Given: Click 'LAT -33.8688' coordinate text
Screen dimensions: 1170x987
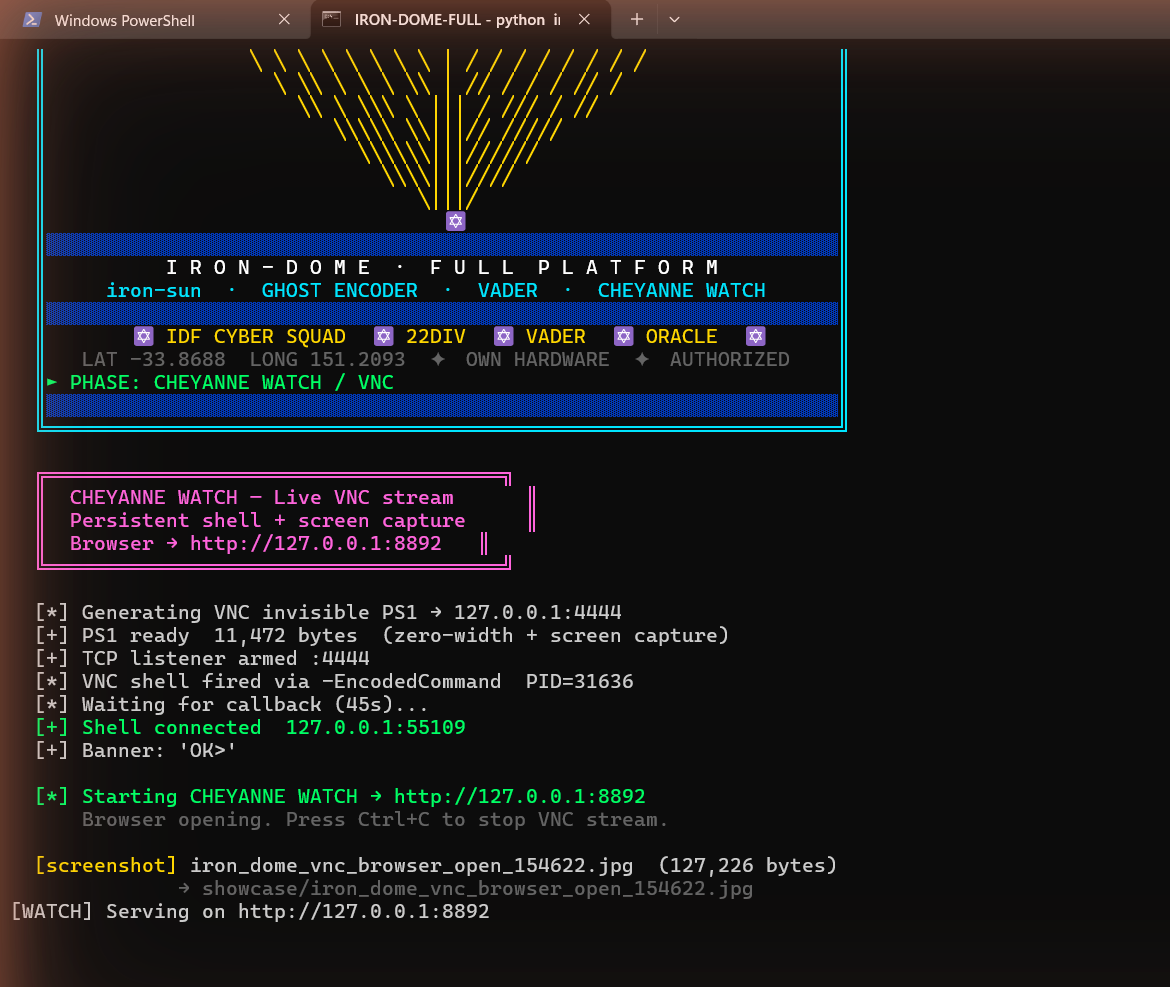Looking at the screenshot, I should [x=154, y=360].
